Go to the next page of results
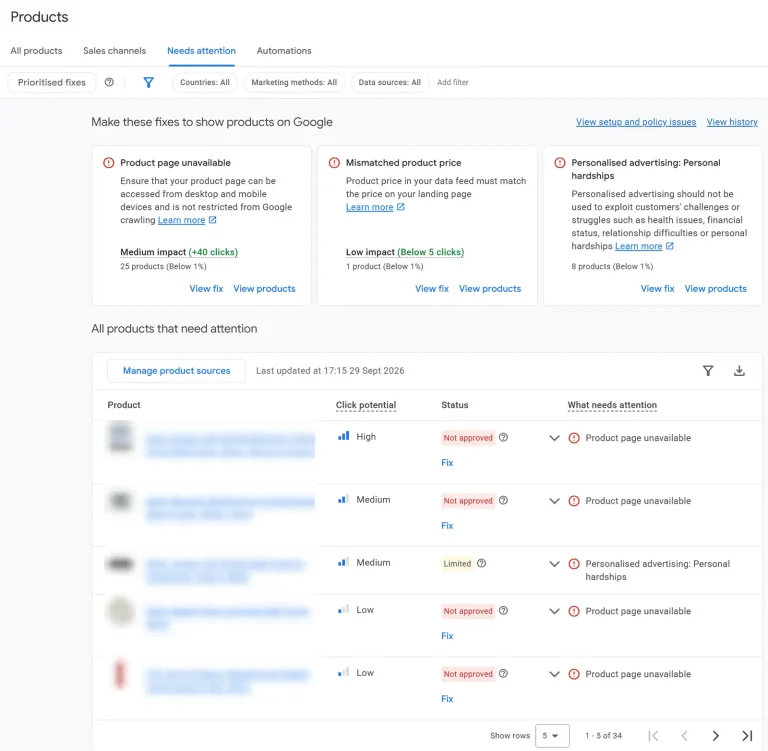Viewport: 768px width, 751px height. click(716, 735)
